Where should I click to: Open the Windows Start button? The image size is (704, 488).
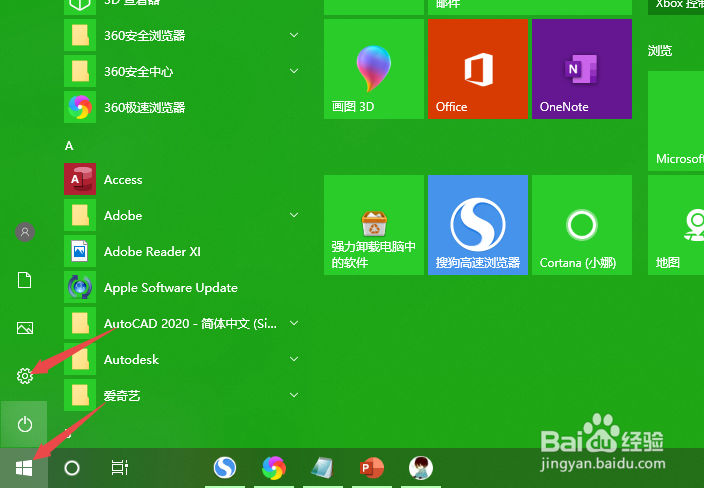[x=24, y=468]
